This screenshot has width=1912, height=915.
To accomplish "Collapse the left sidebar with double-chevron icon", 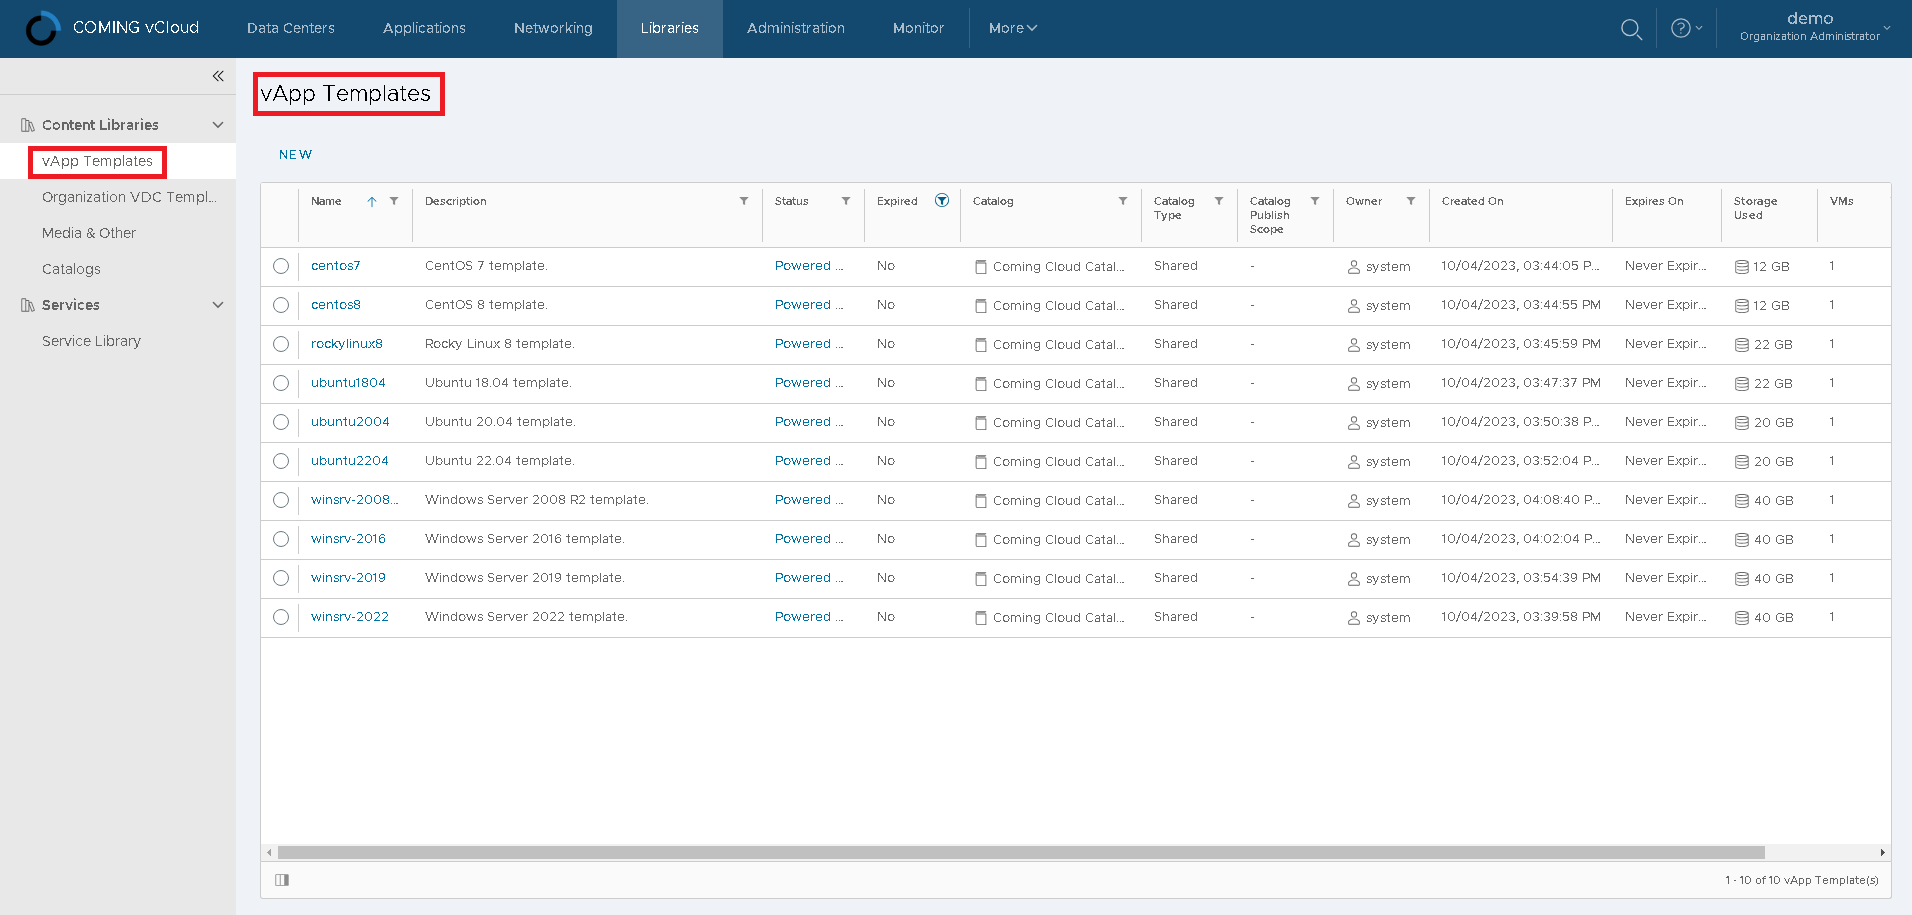I will 218,76.
